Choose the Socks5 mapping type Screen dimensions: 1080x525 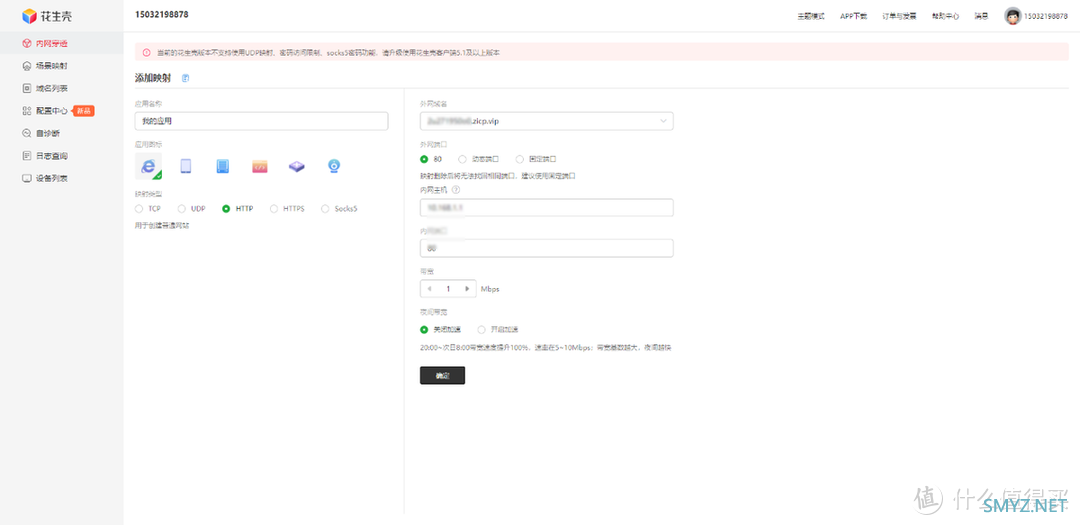click(x=326, y=209)
